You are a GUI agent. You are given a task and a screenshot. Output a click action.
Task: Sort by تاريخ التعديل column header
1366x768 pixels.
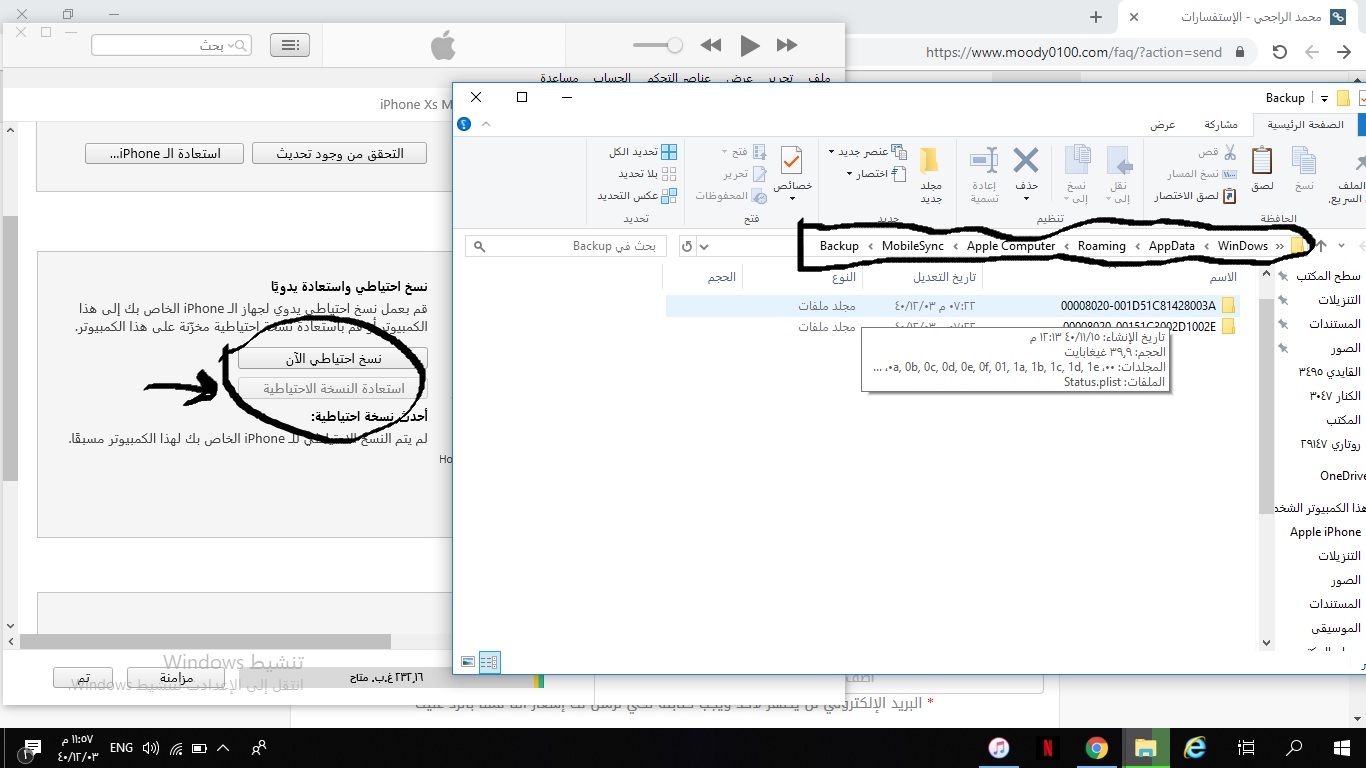pos(945,277)
